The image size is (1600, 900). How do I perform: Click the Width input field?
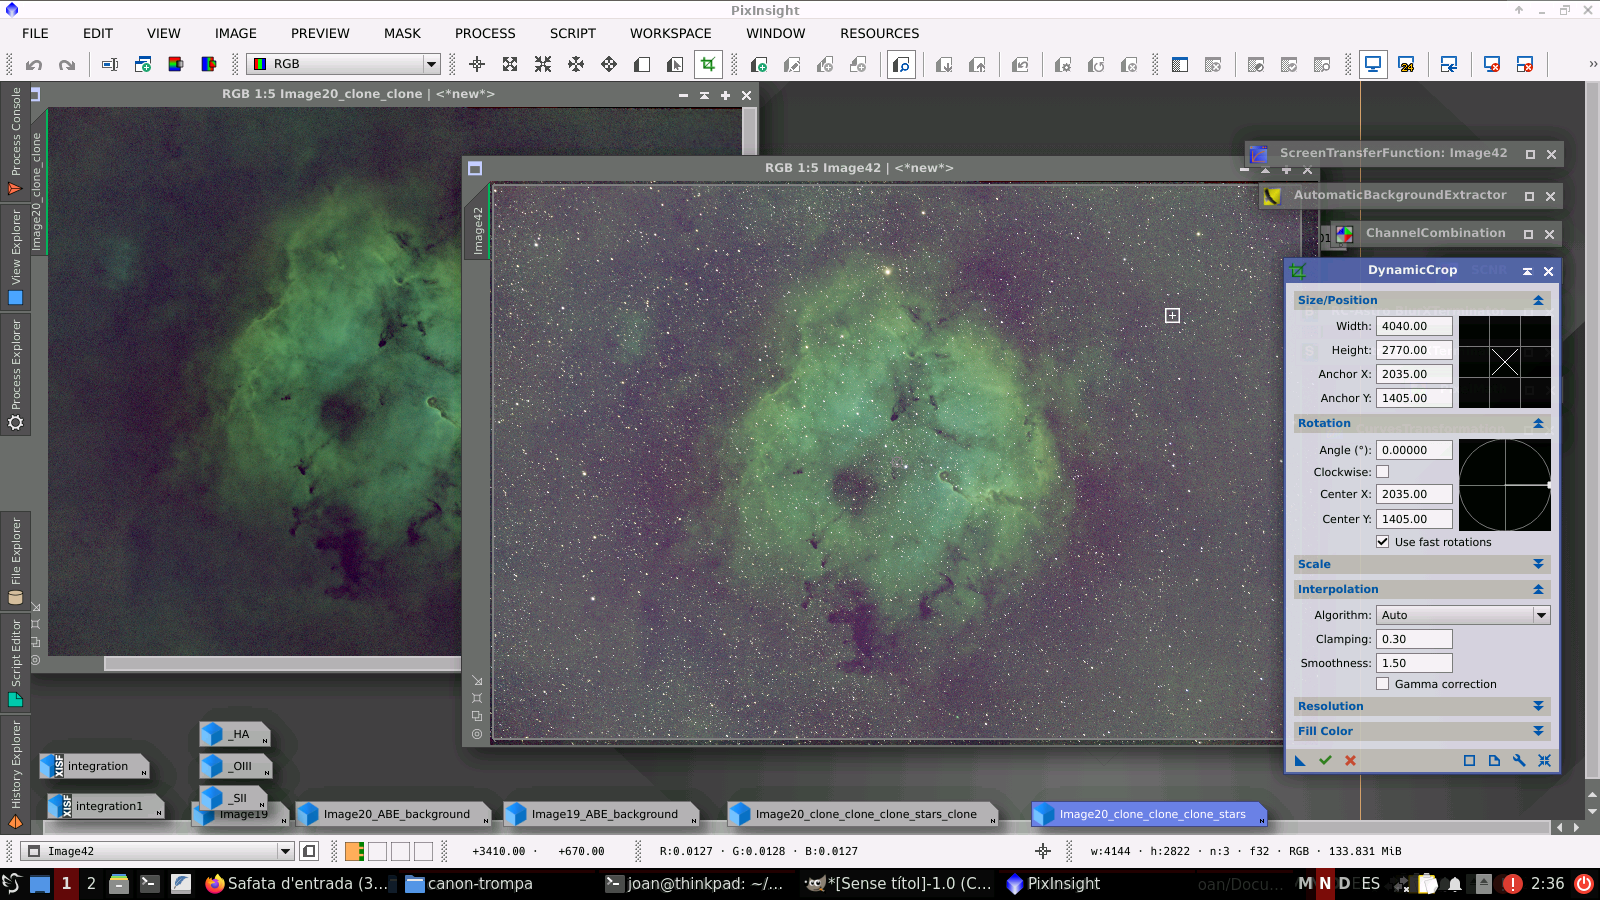click(1413, 326)
